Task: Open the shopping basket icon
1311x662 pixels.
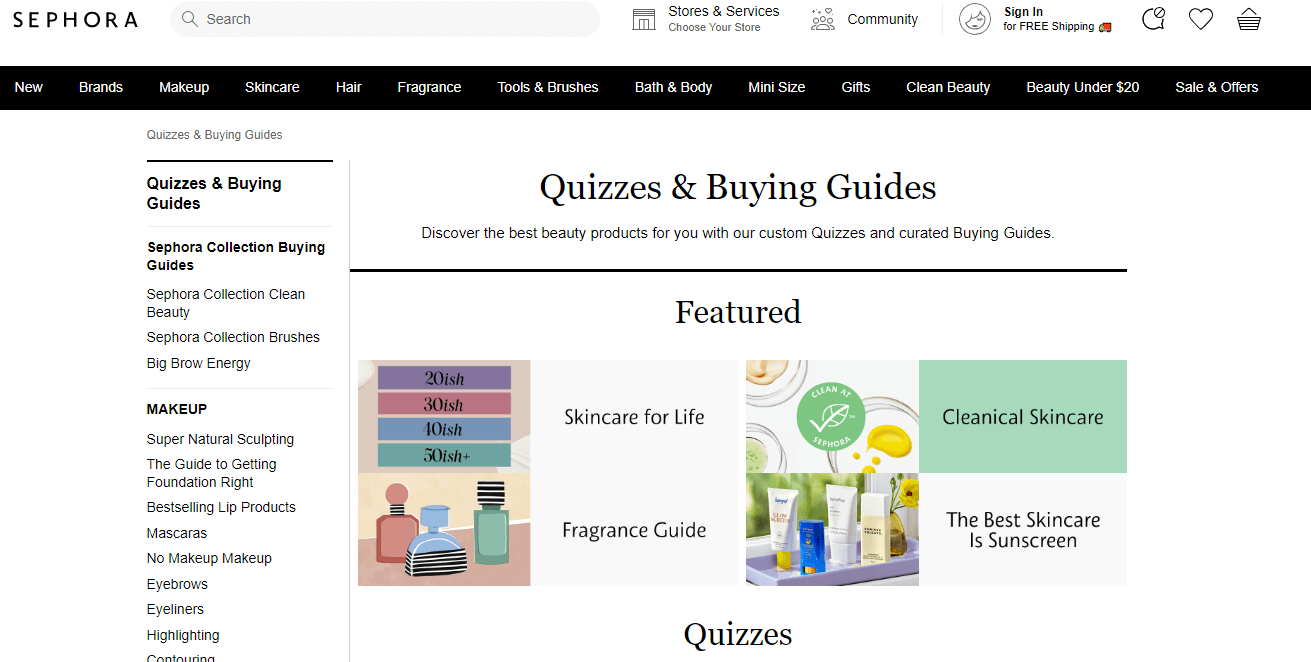Action: 1248,19
